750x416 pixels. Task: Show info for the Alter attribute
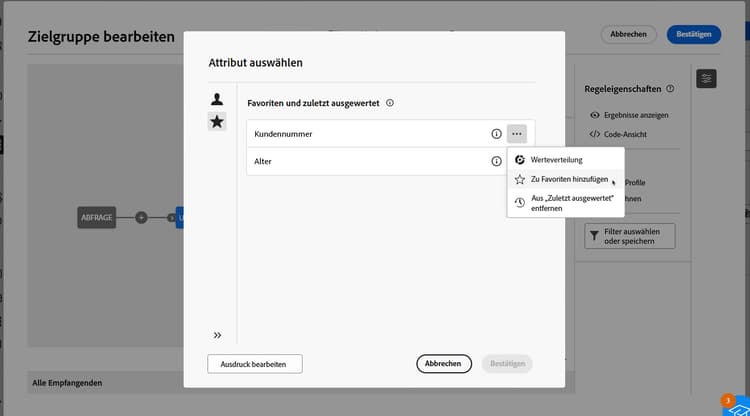tap(496, 161)
